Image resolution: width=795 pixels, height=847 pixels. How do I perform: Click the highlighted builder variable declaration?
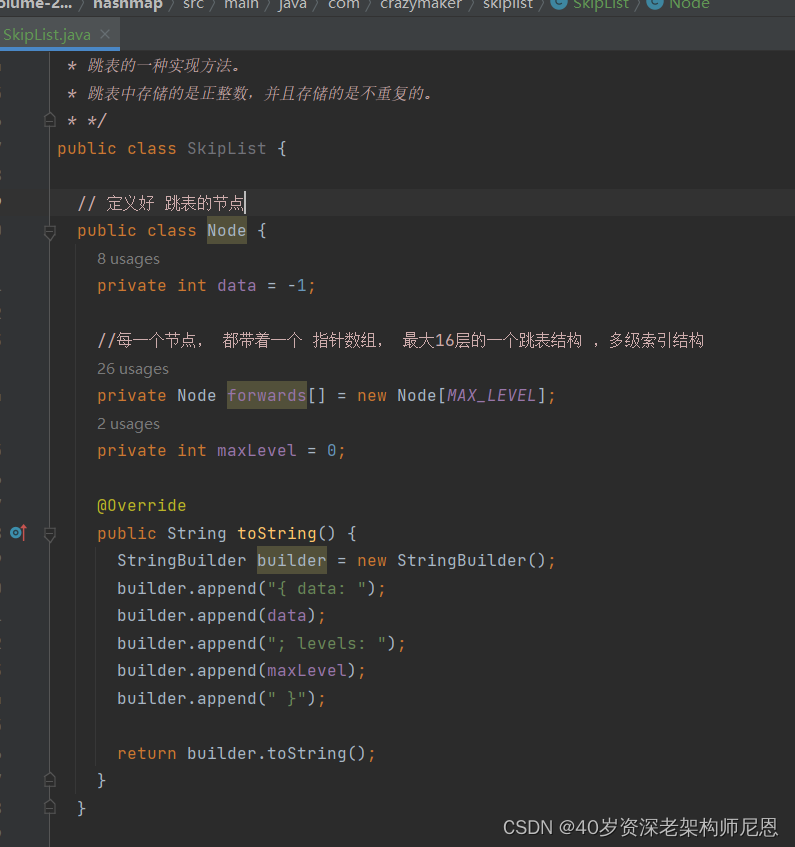[292, 560]
